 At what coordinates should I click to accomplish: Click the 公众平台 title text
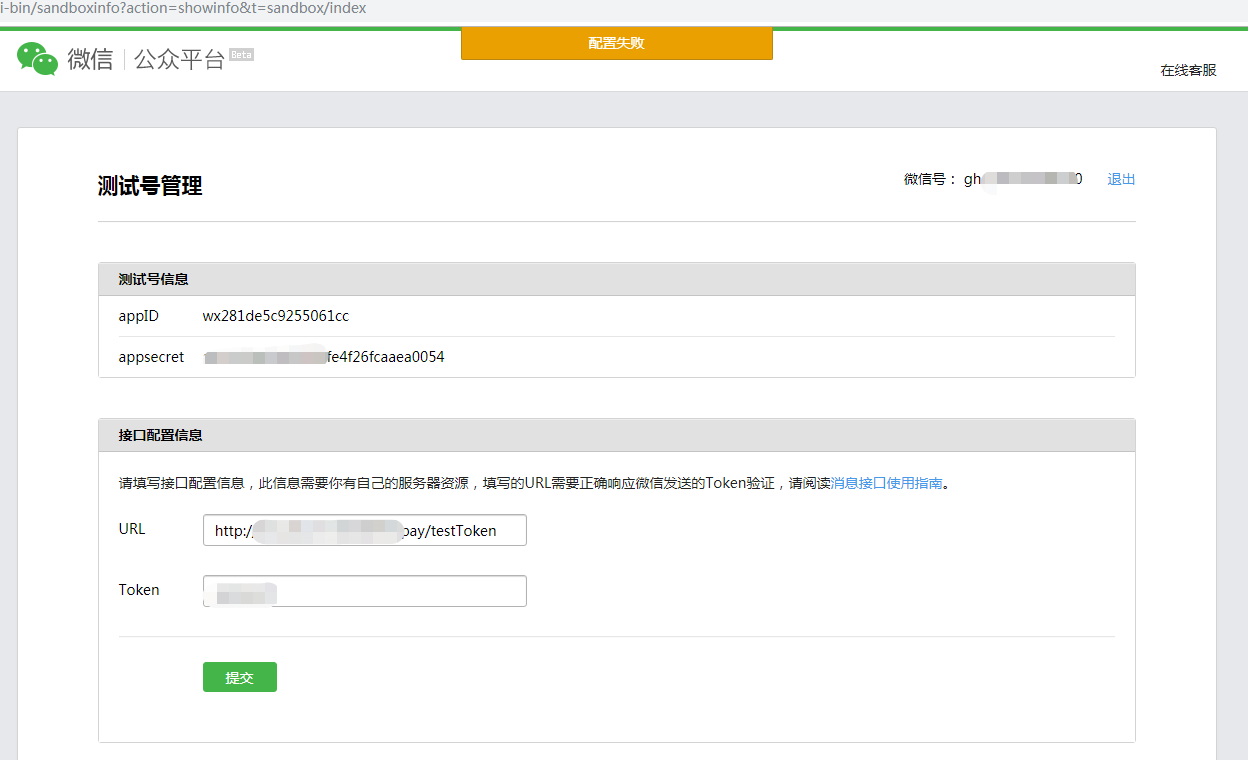click(179, 60)
